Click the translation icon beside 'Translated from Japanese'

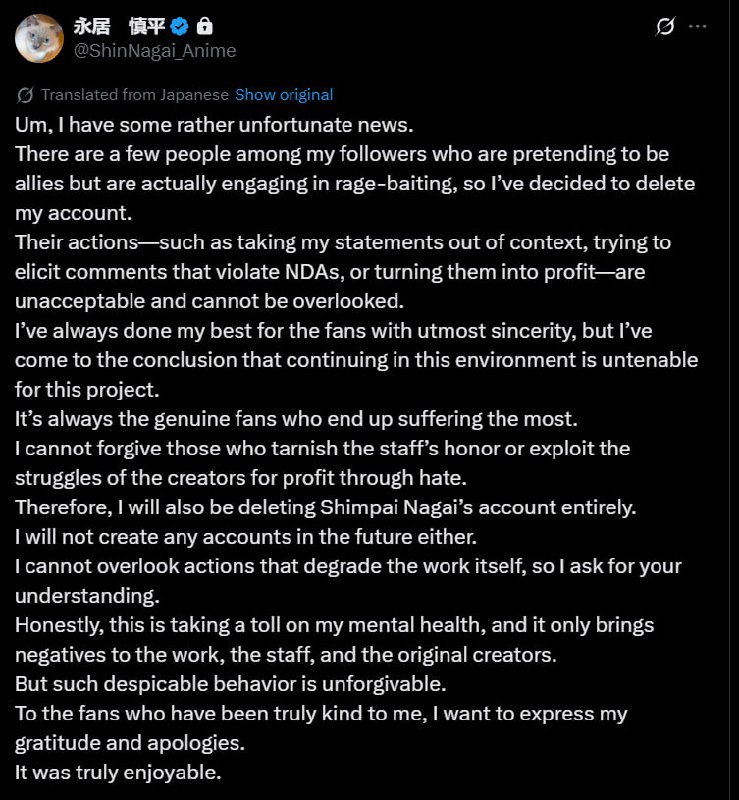pyautogui.click(x=26, y=95)
